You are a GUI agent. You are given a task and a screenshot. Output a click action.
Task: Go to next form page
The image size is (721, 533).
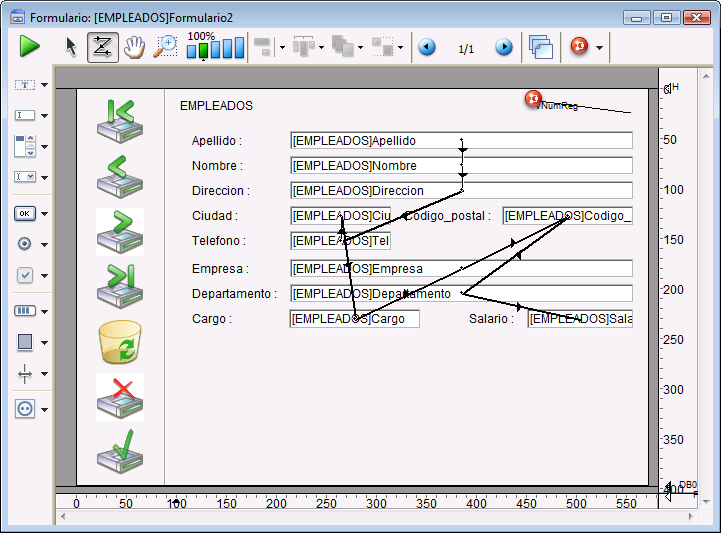click(504, 47)
